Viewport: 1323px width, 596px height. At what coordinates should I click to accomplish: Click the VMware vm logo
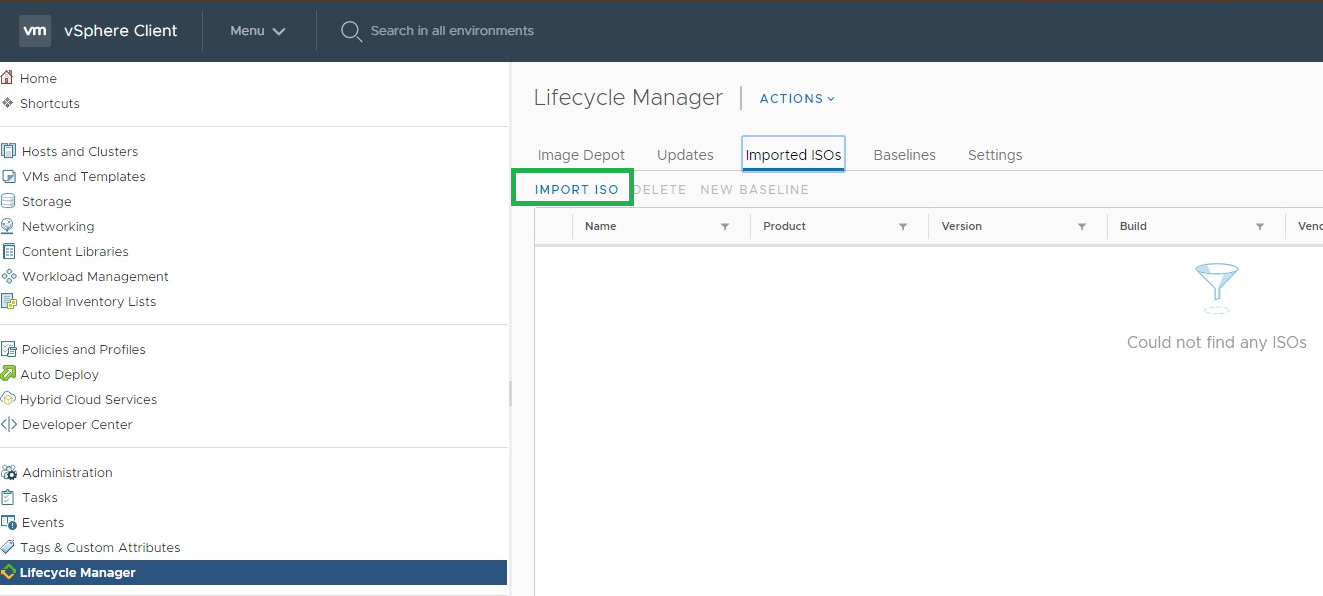(x=35, y=31)
